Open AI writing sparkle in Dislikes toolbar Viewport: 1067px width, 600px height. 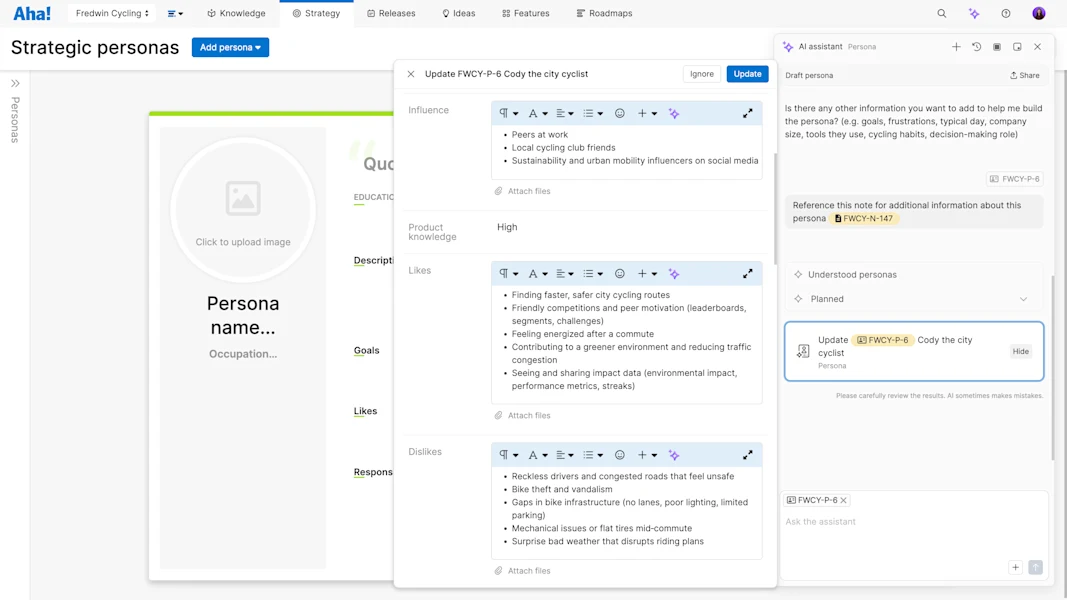[674, 455]
